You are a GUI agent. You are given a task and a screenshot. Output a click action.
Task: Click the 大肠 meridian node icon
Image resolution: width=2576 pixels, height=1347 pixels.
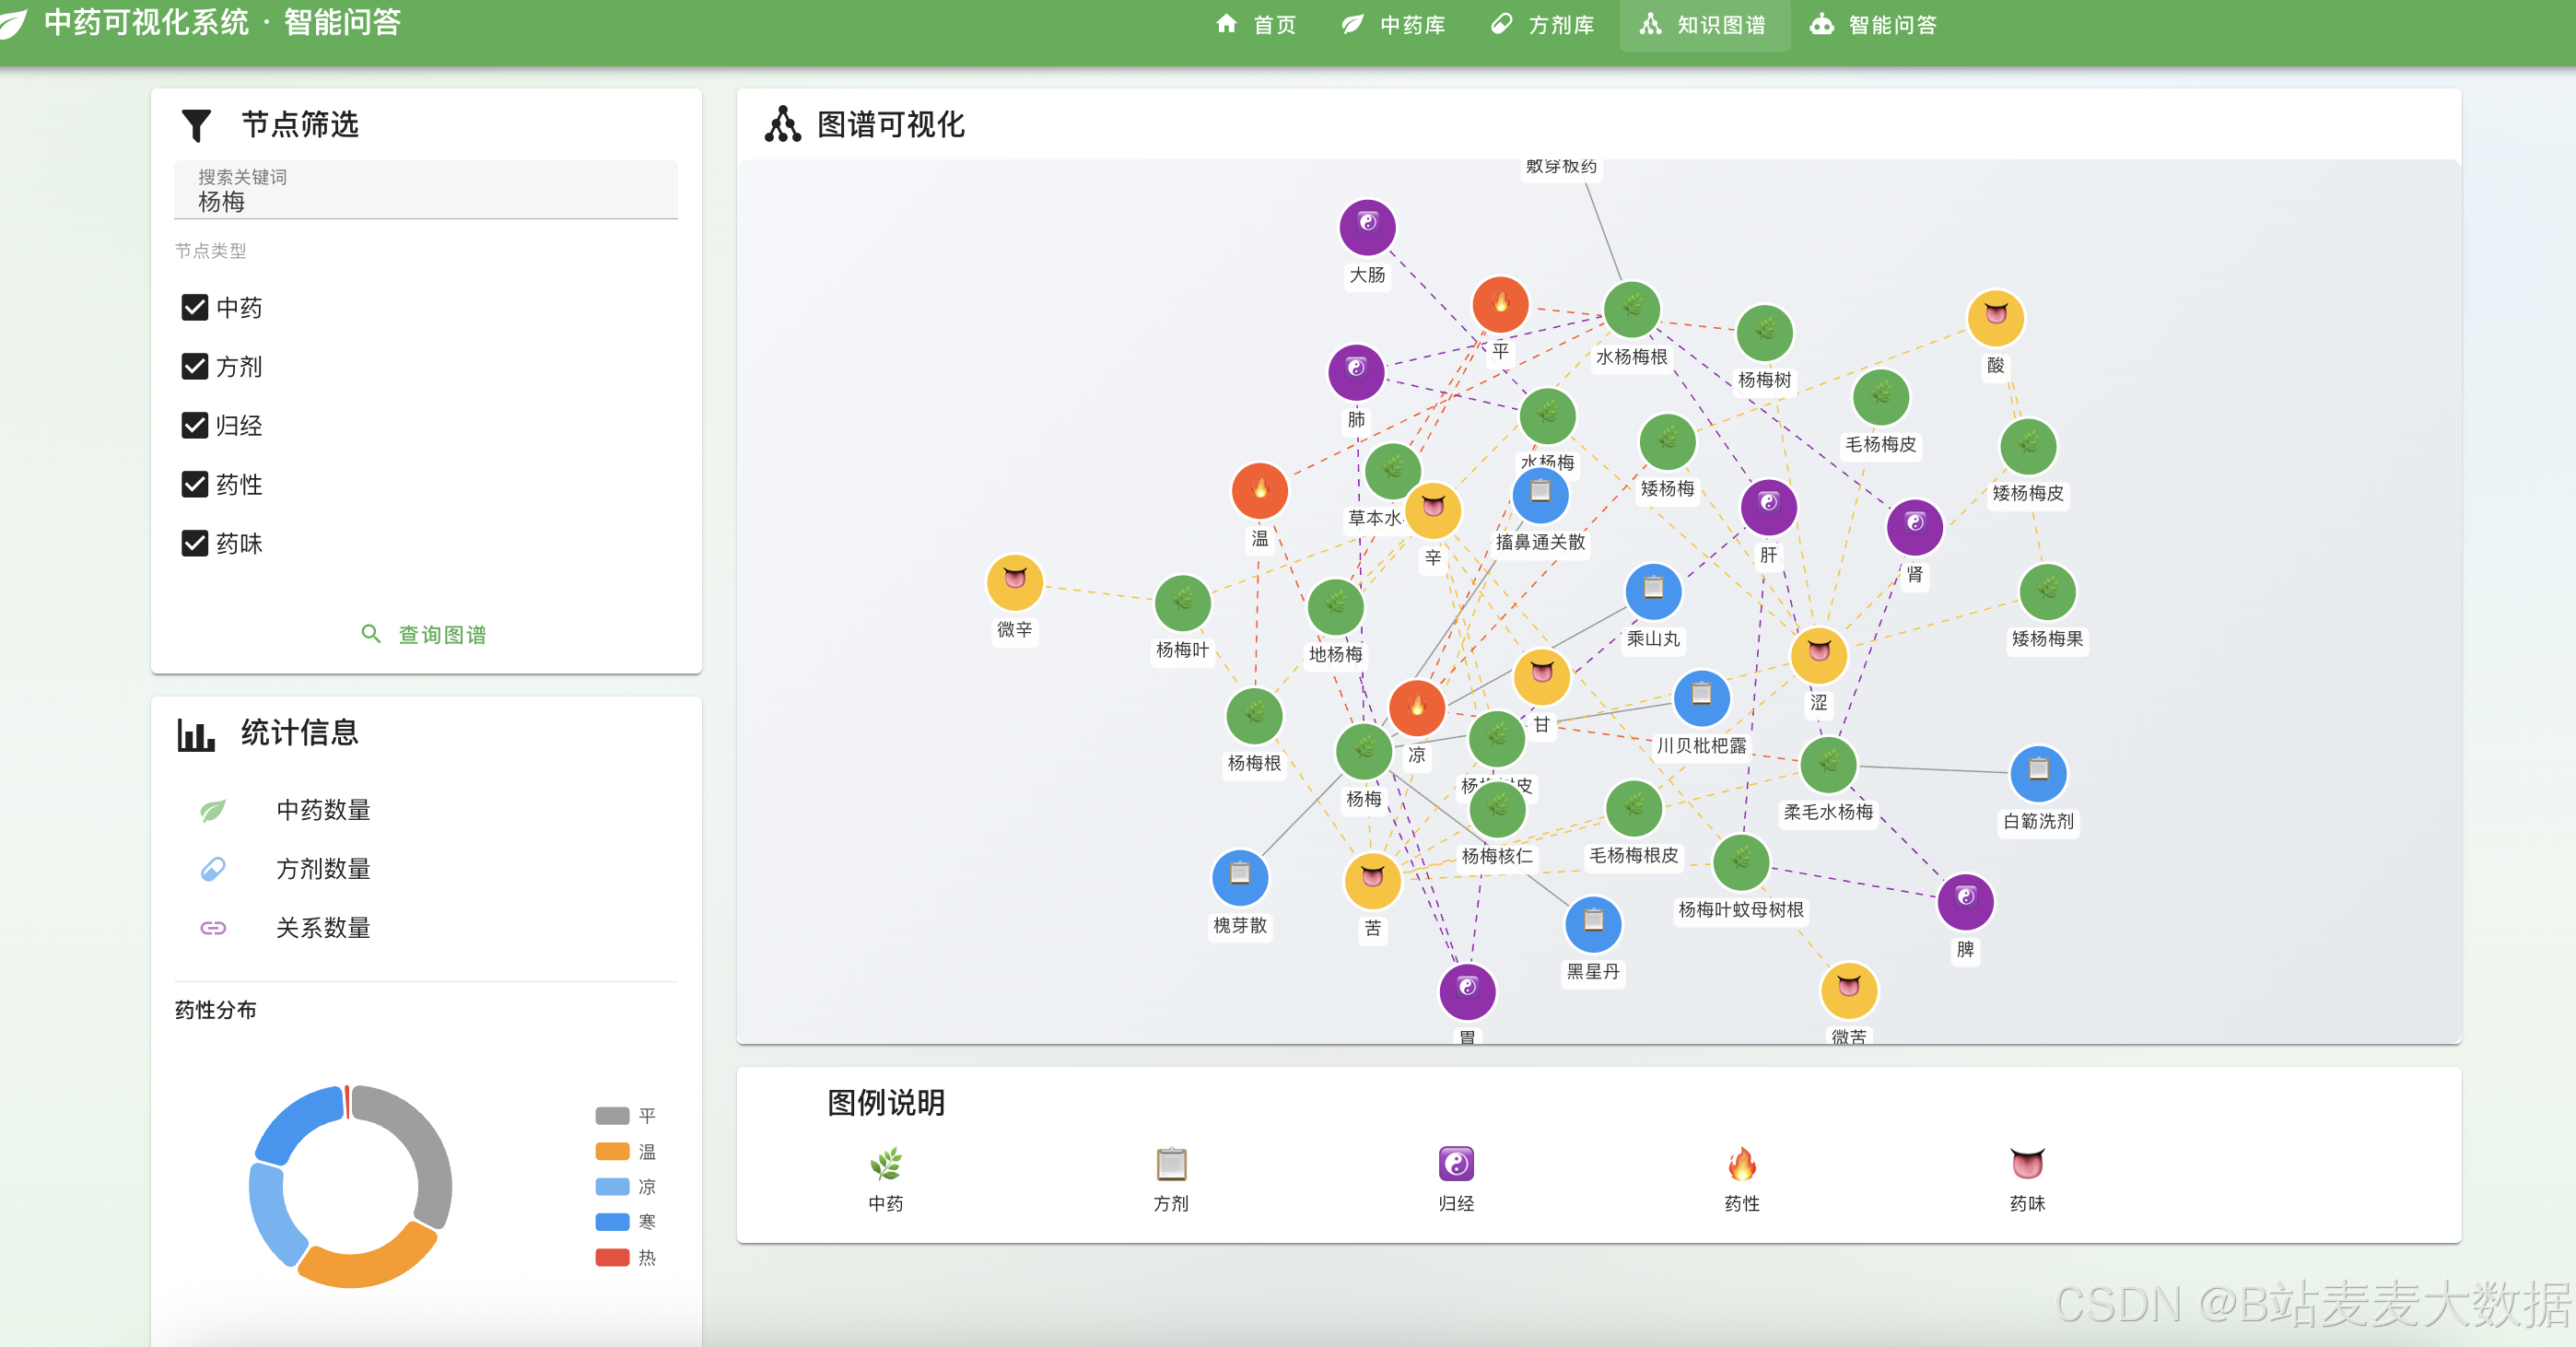pyautogui.click(x=1367, y=228)
